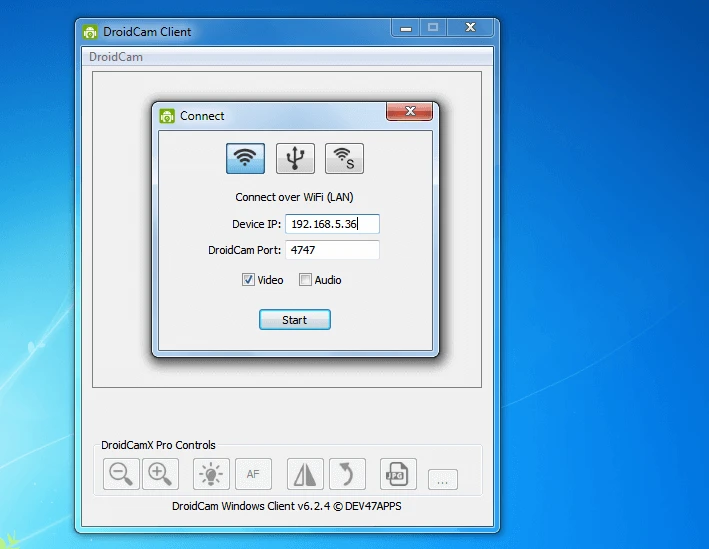This screenshot has height=549, width=709.
Task: Open more options with ellipsis button
Action: pyautogui.click(x=443, y=479)
